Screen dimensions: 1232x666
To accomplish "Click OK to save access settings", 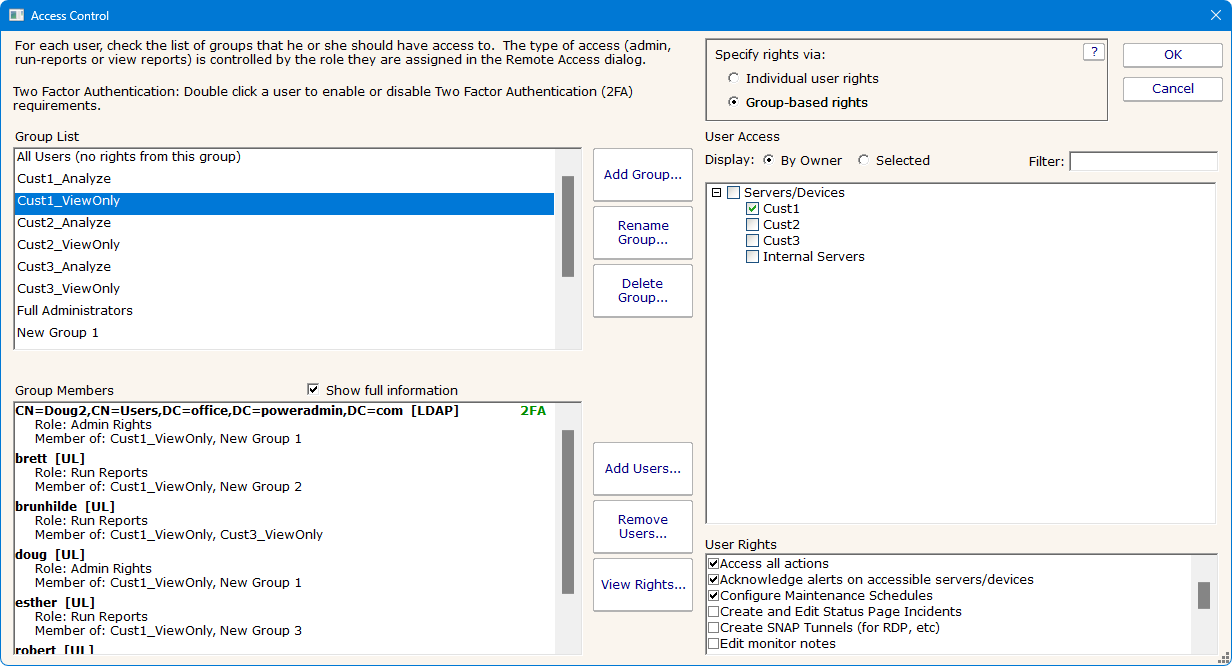I will (1171, 55).
